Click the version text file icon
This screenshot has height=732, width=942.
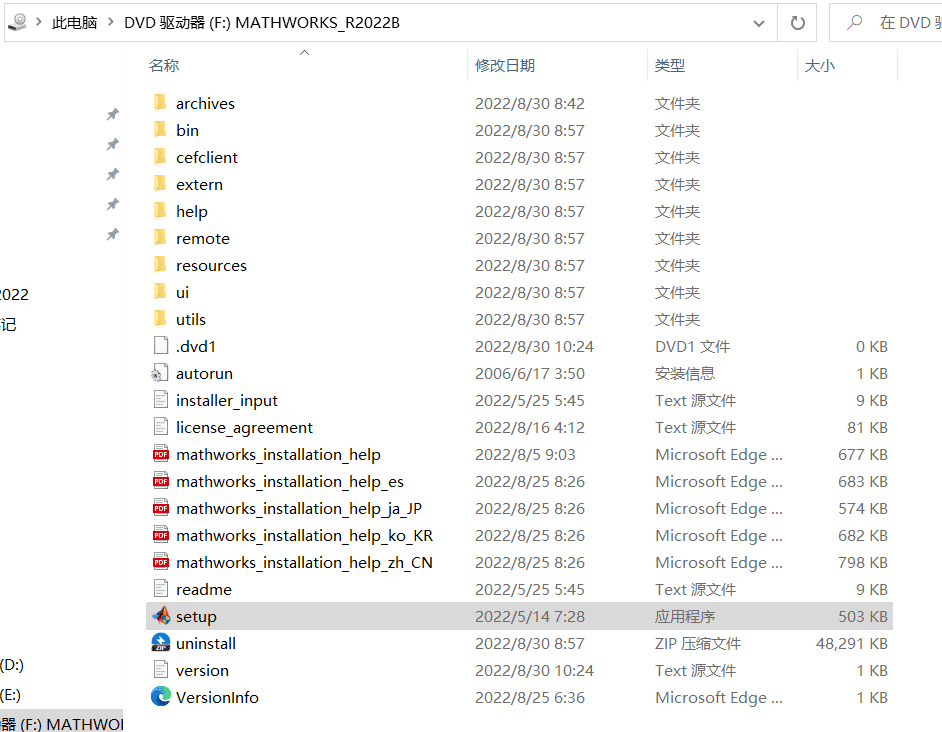160,669
